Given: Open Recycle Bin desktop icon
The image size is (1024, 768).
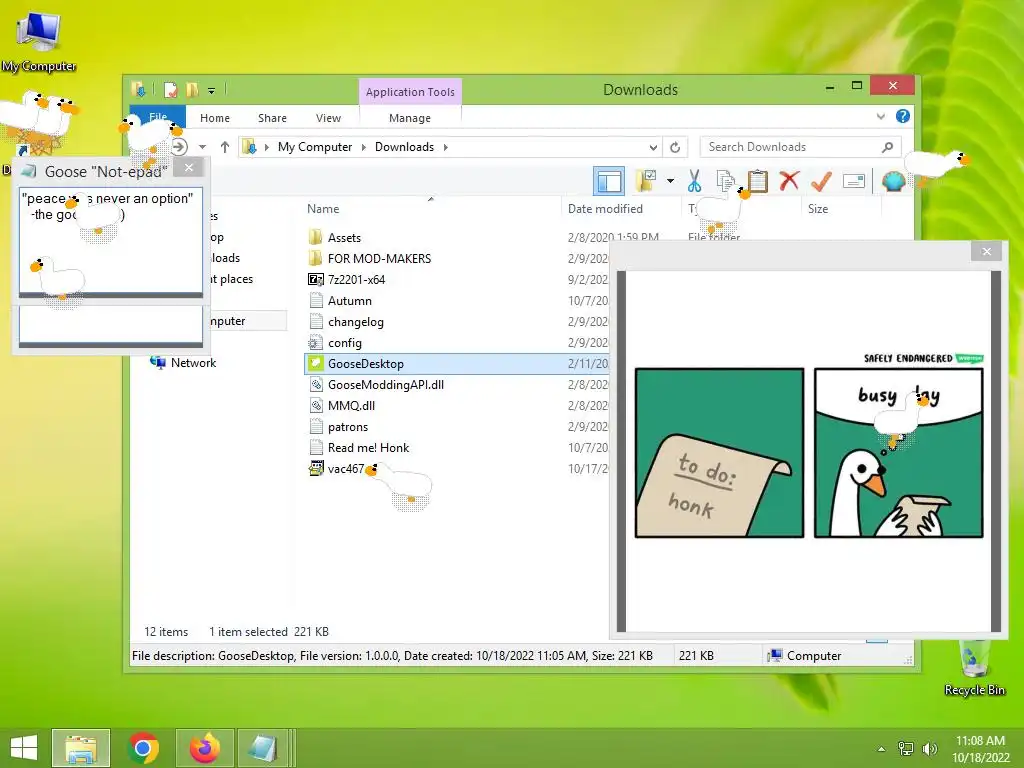Looking at the screenshot, I should tap(974, 667).
